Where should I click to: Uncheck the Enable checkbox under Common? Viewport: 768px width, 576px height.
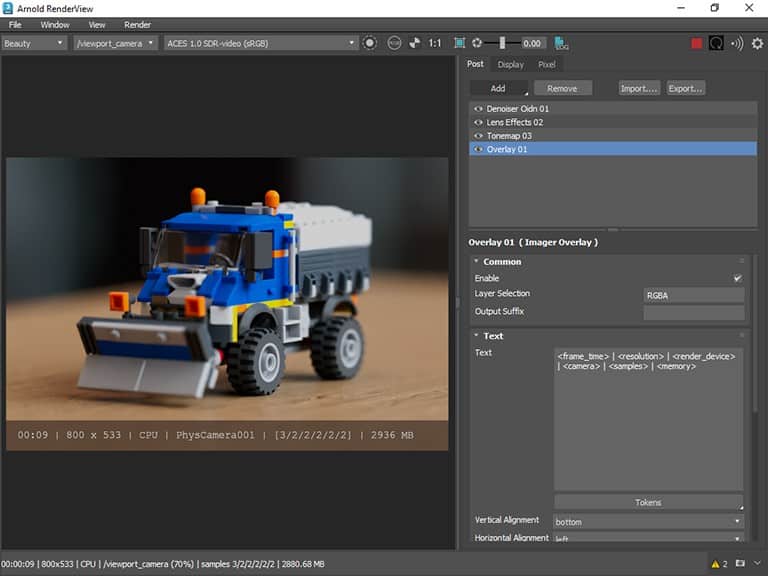pyautogui.click(x=737, y=278)
